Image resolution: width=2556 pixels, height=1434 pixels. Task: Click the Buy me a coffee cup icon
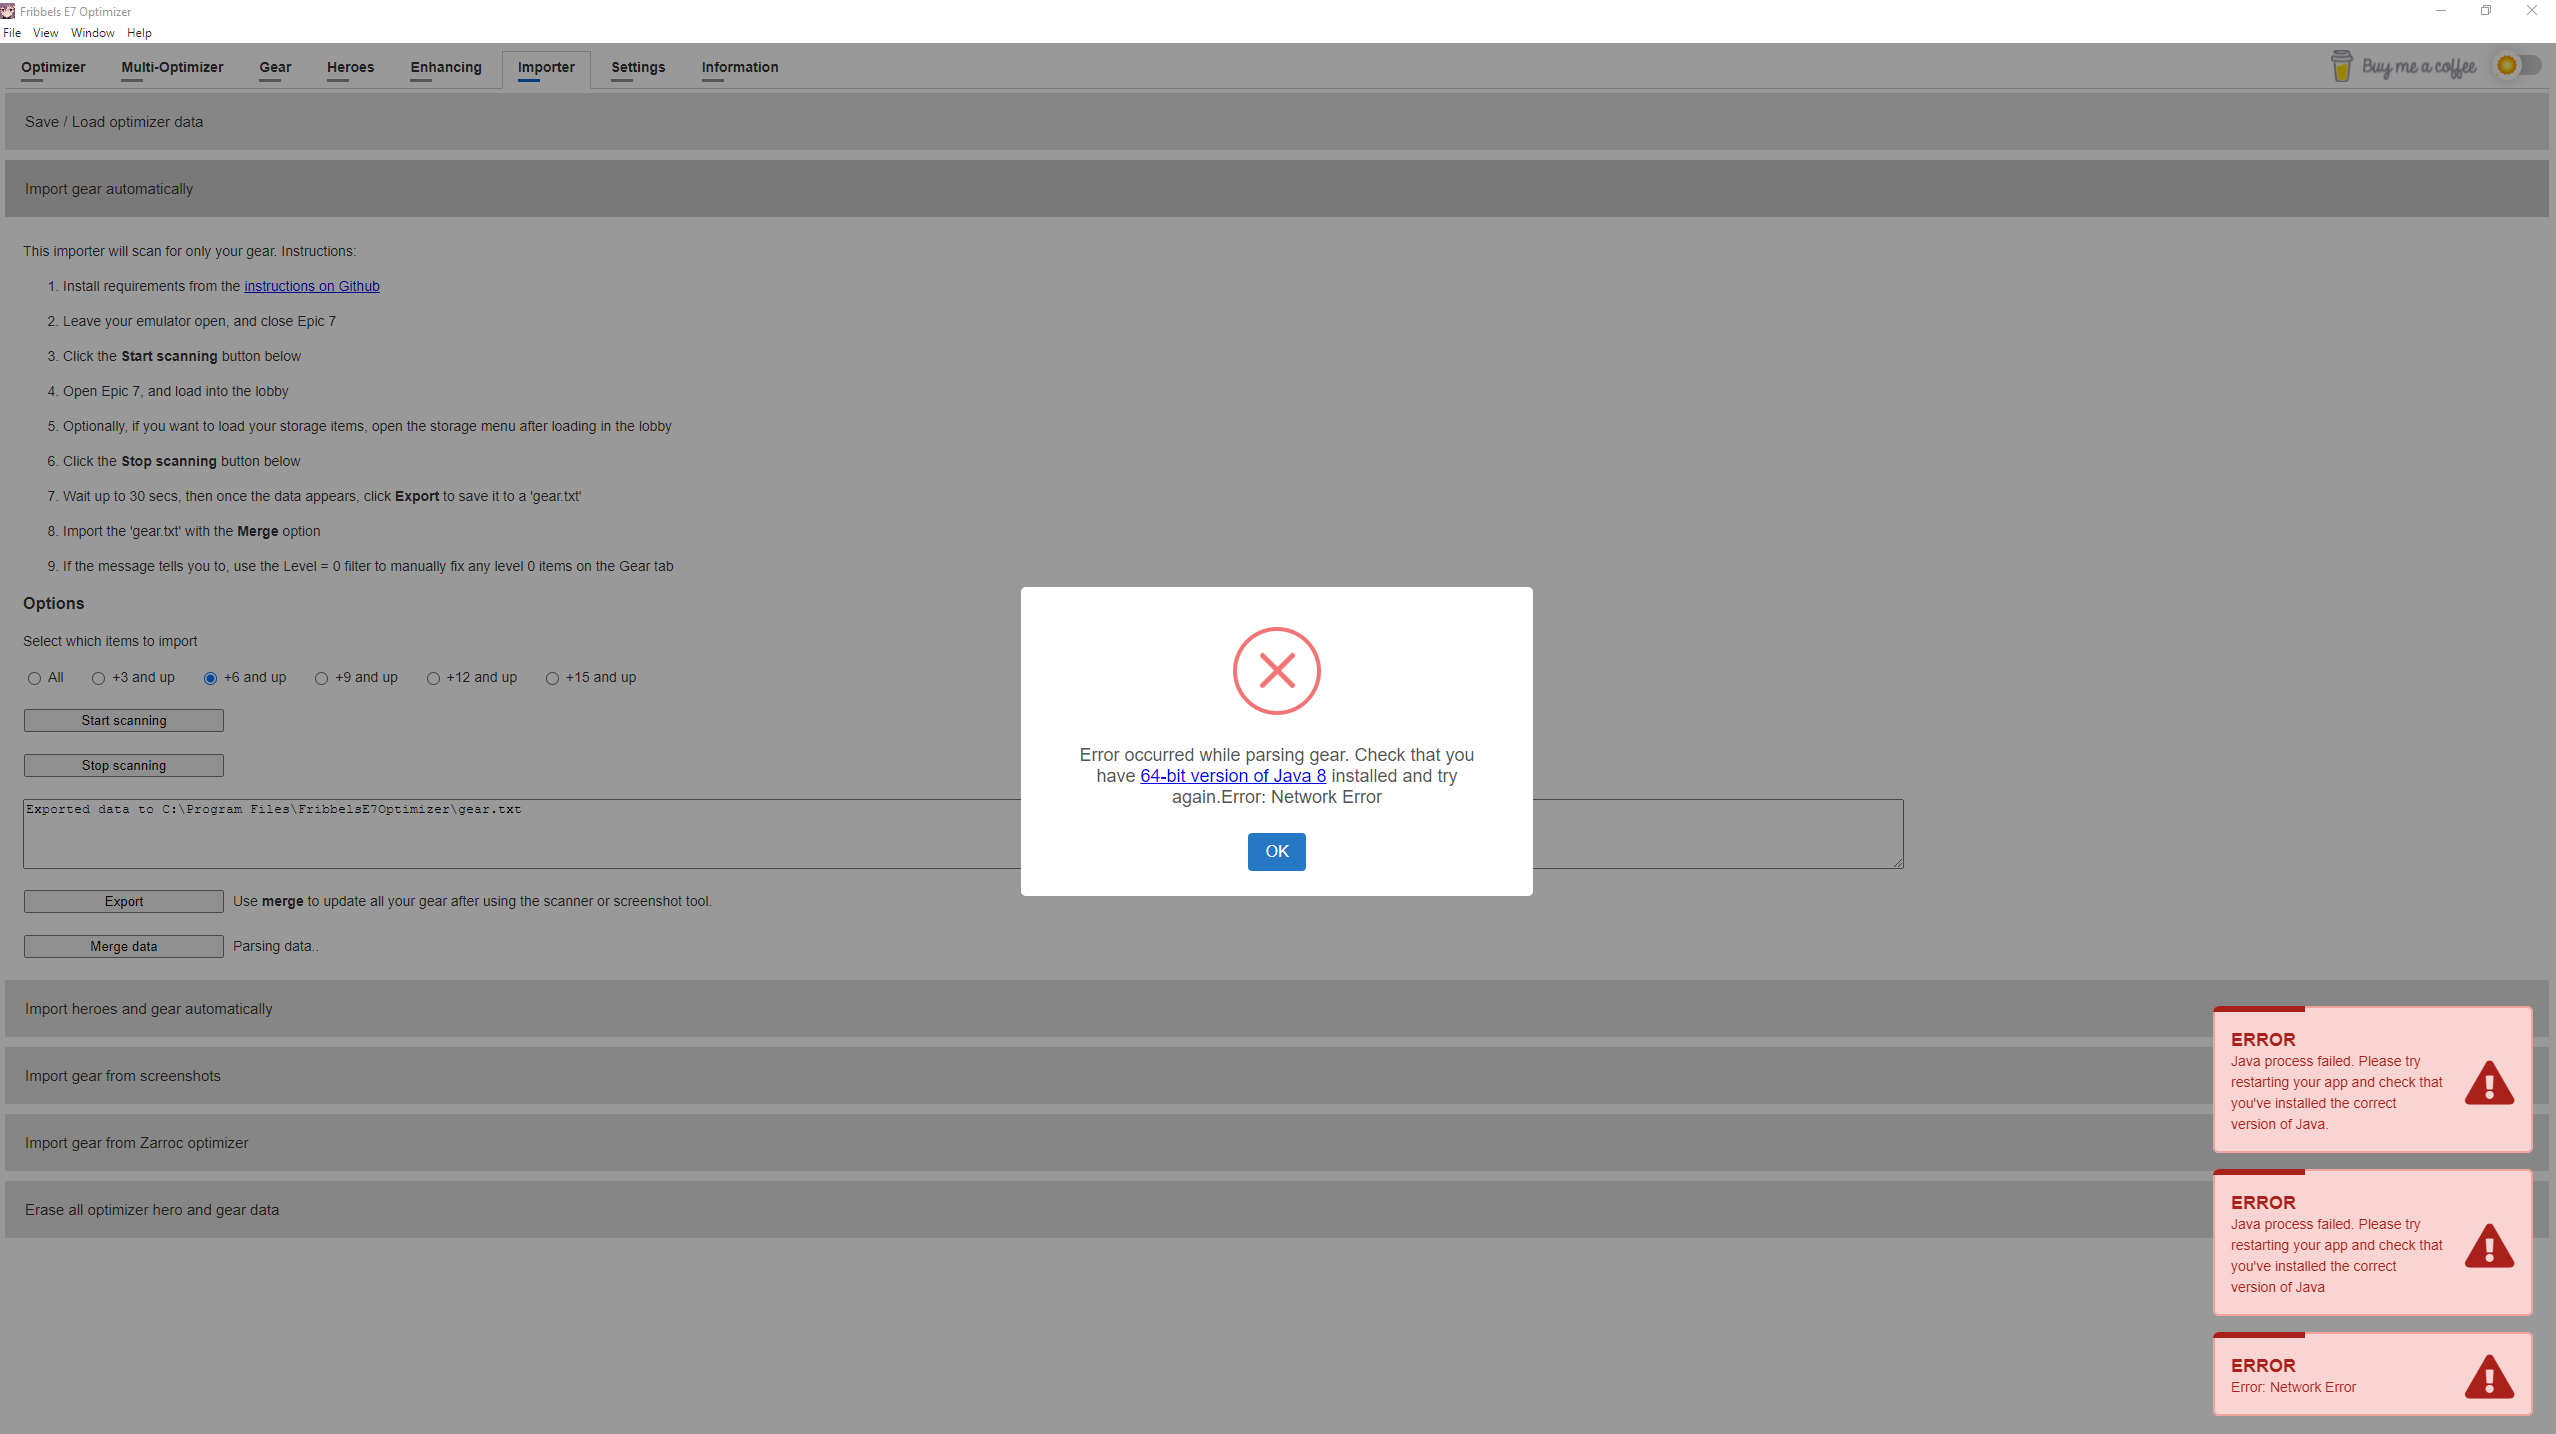(x=2343, y=64)
